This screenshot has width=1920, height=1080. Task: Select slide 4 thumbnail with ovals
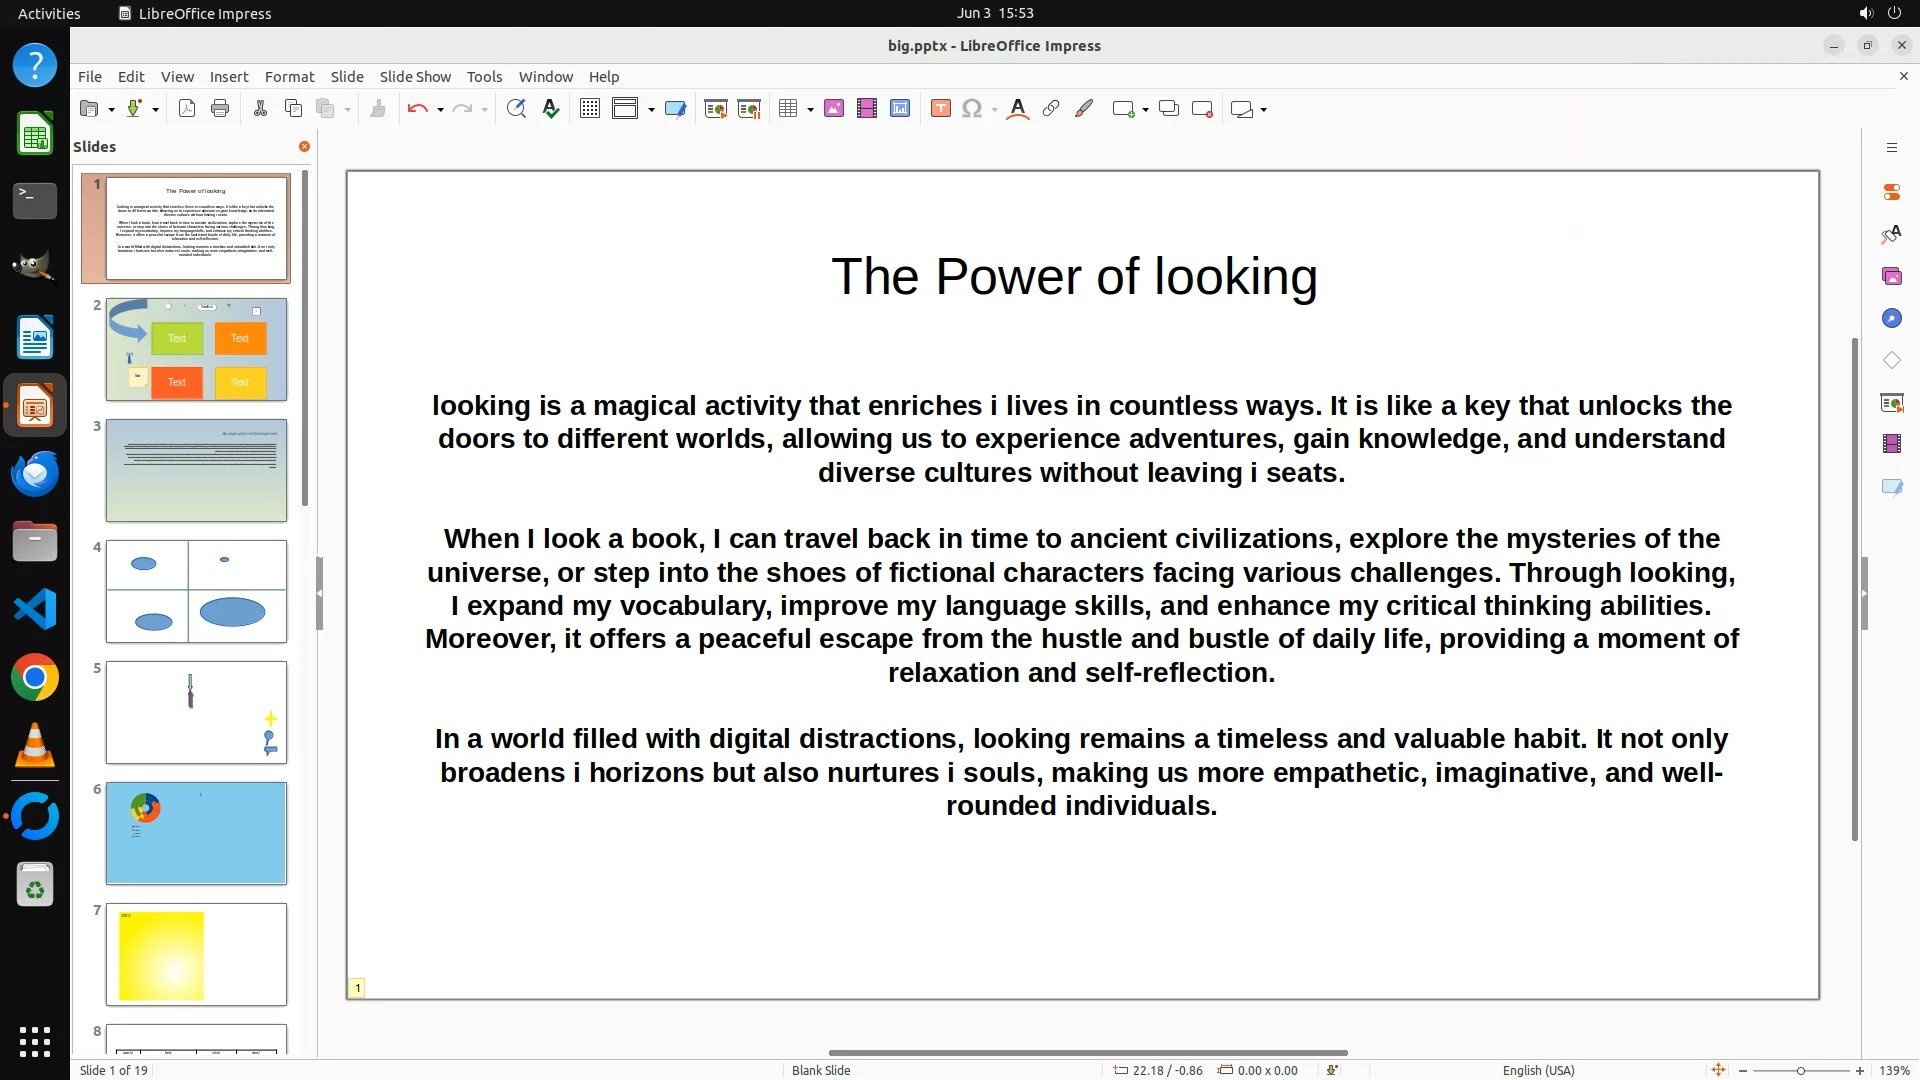point(196,591)
